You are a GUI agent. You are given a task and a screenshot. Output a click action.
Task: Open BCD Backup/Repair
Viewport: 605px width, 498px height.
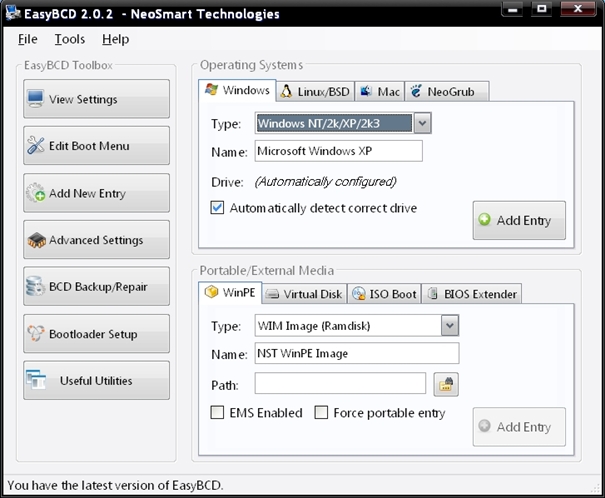point(96,286)
